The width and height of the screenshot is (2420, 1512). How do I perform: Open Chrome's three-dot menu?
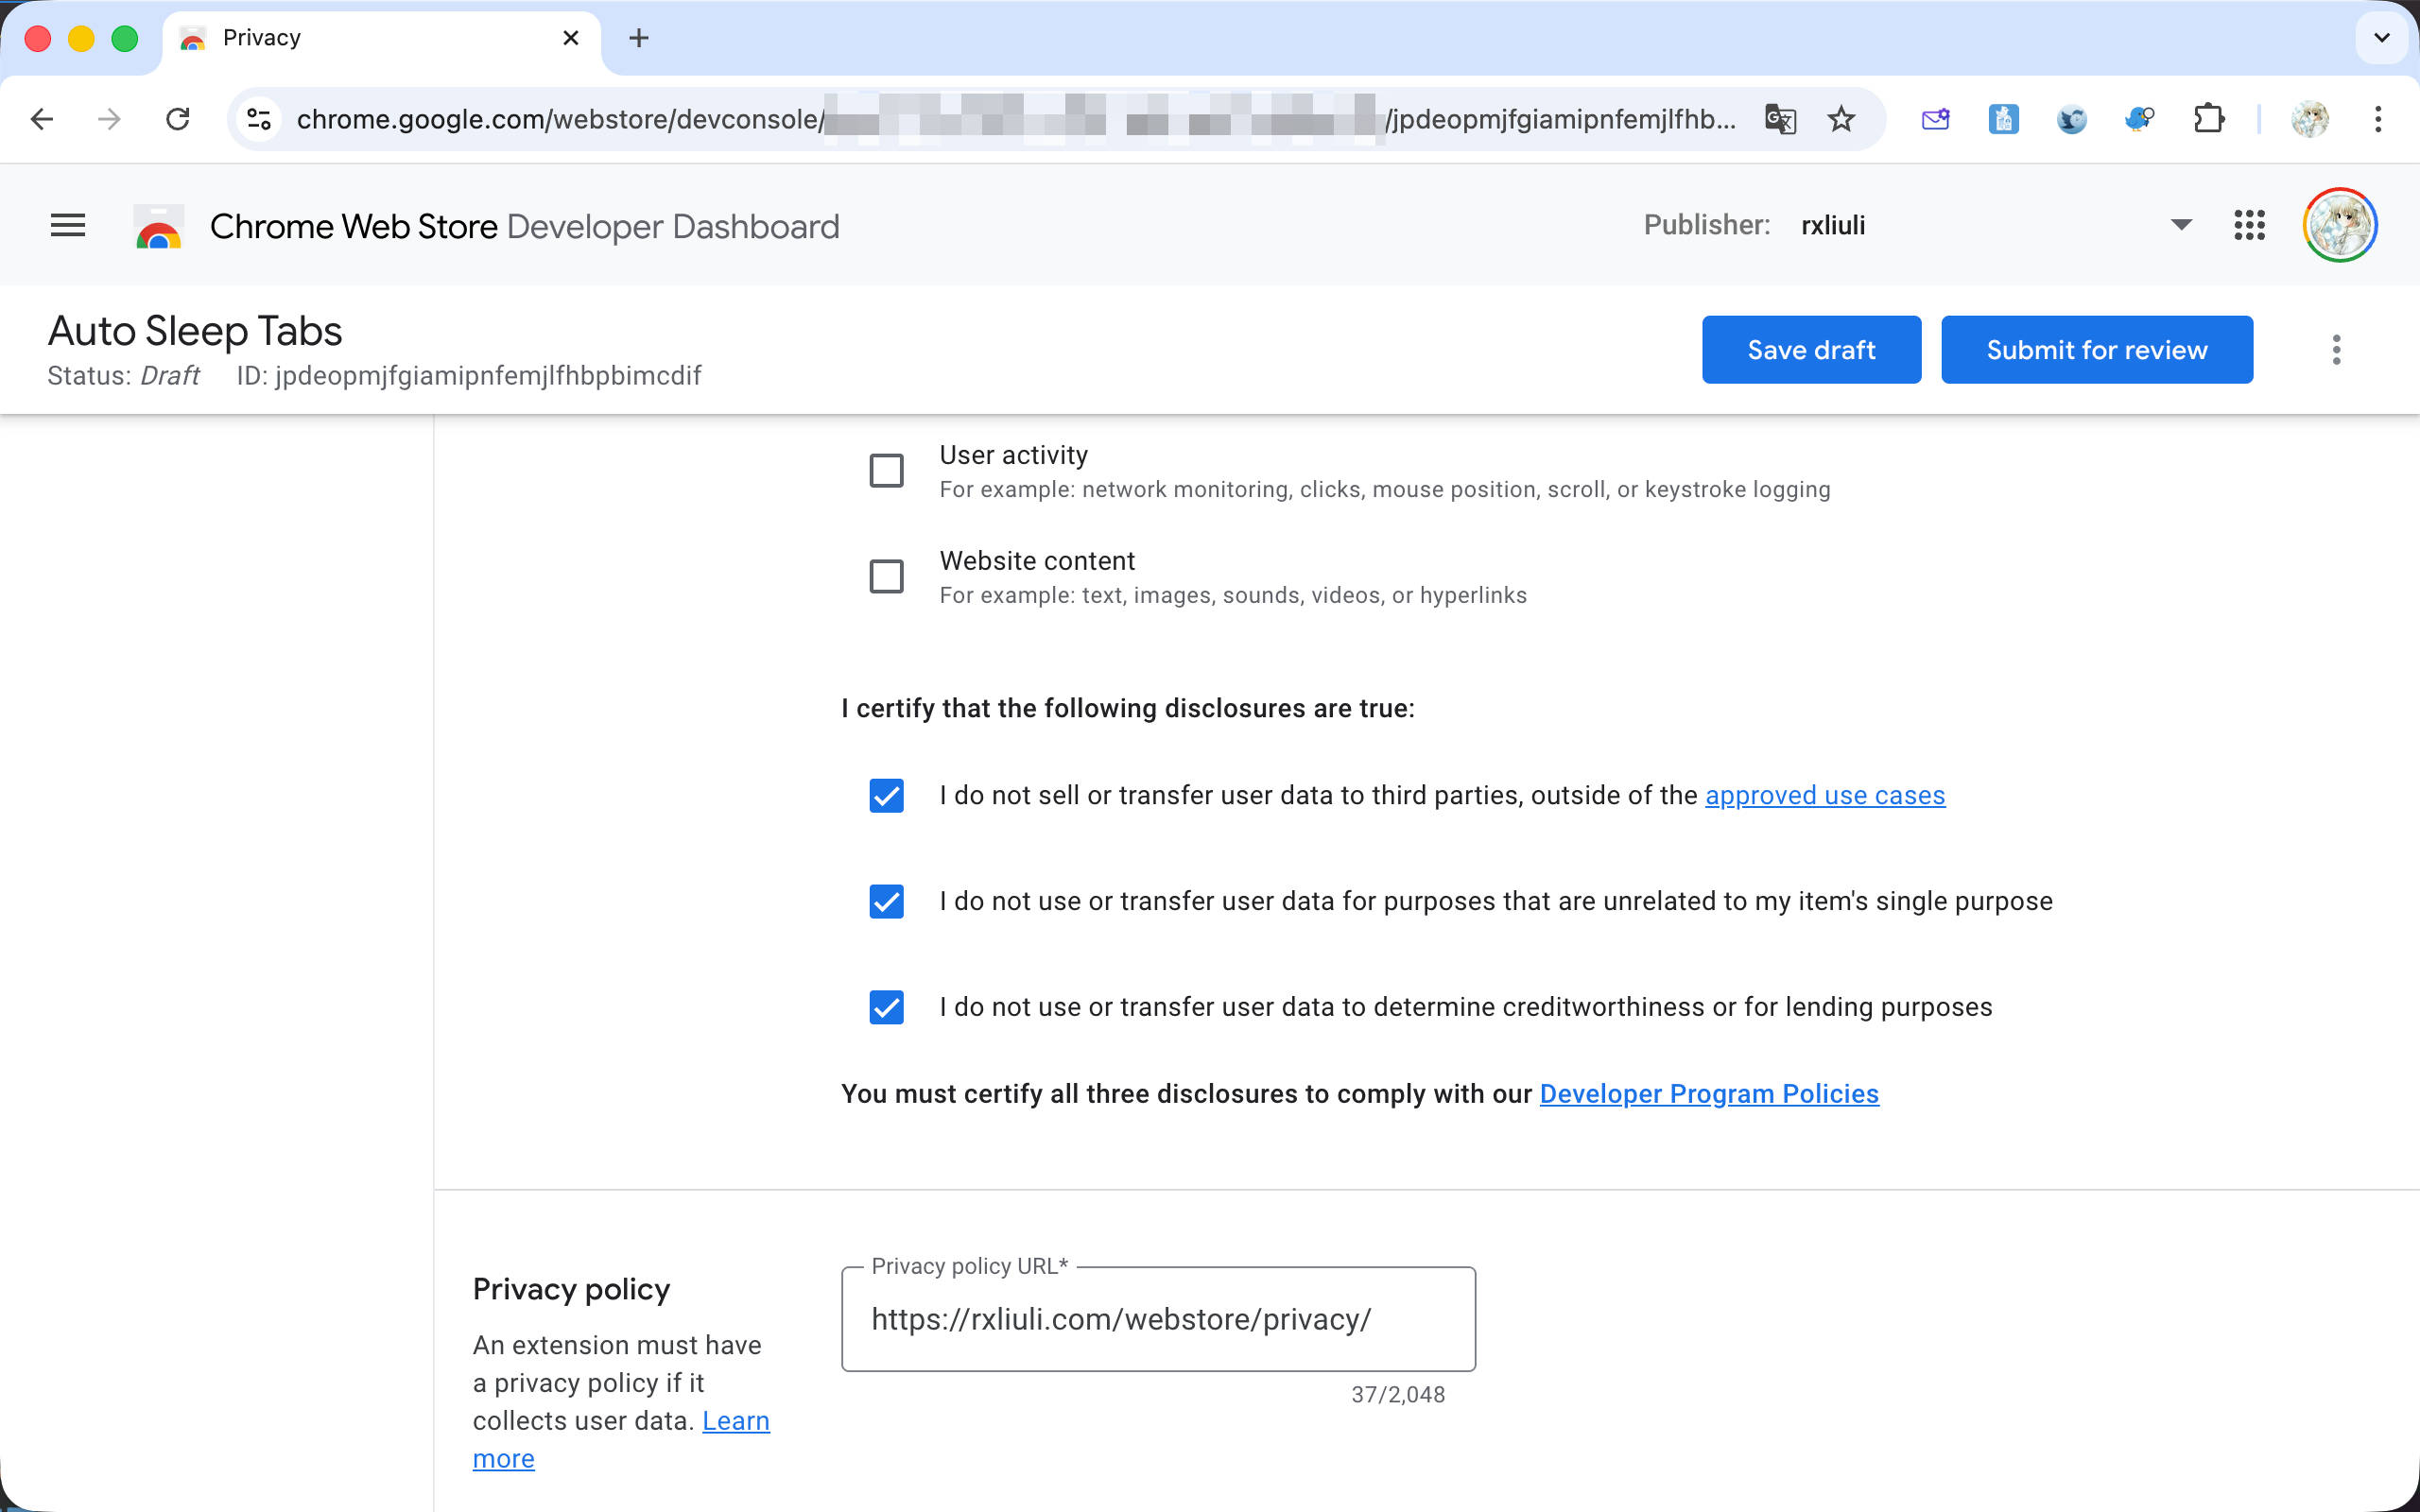coord(2378,120)
